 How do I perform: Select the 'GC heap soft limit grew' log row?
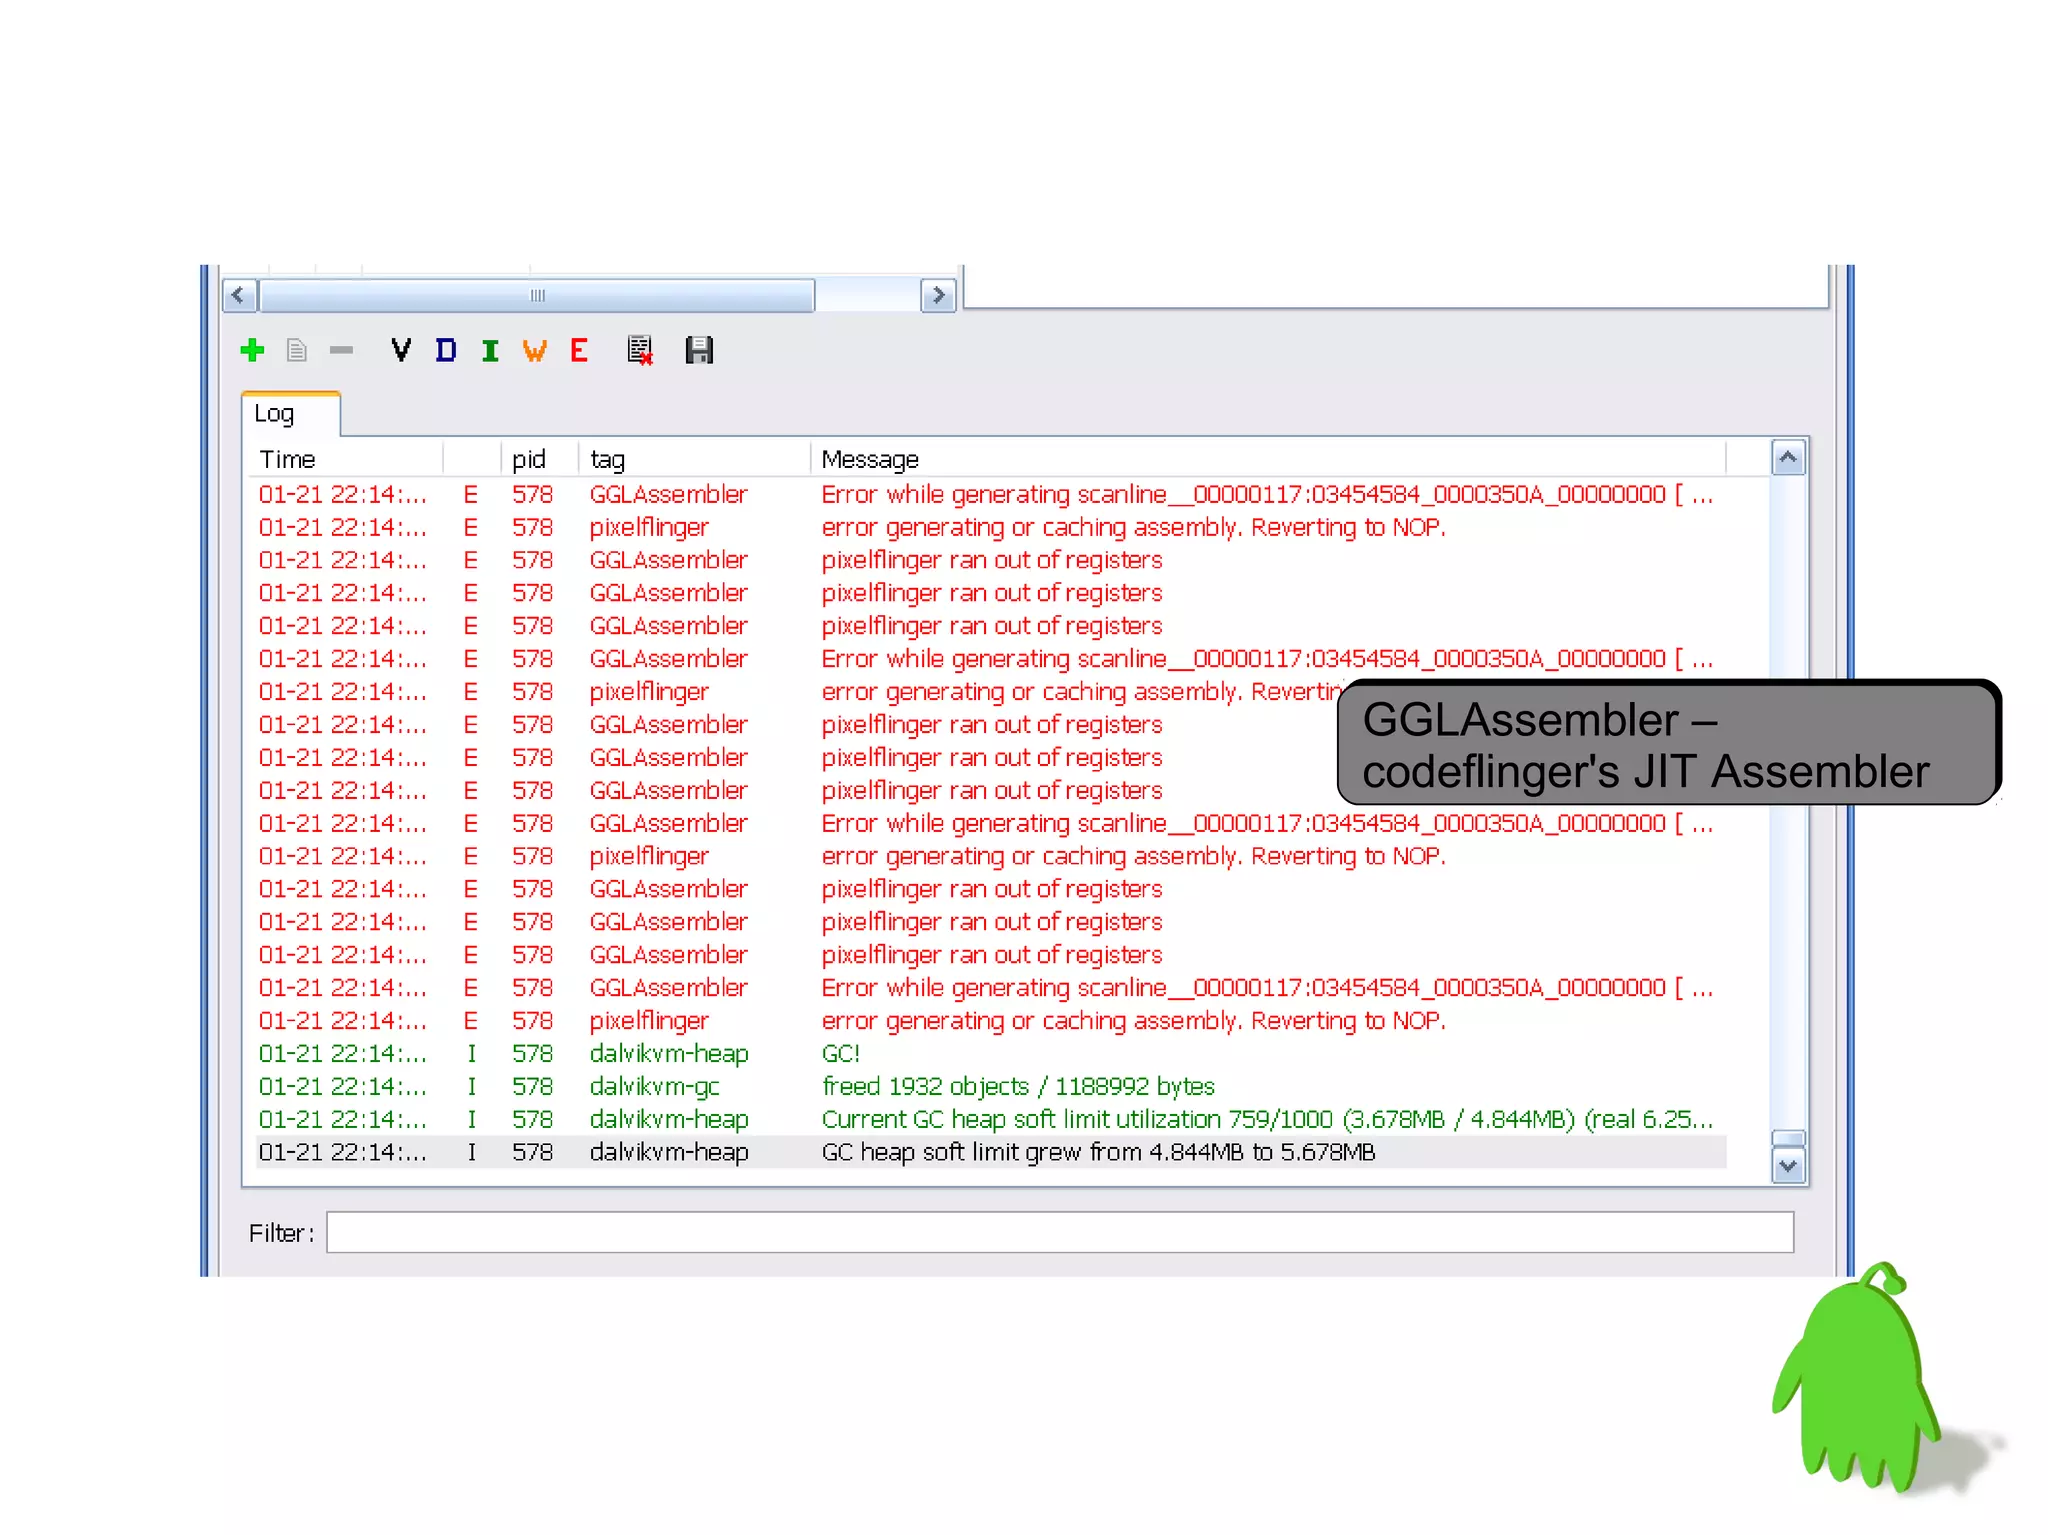(x=991, y=1152)
